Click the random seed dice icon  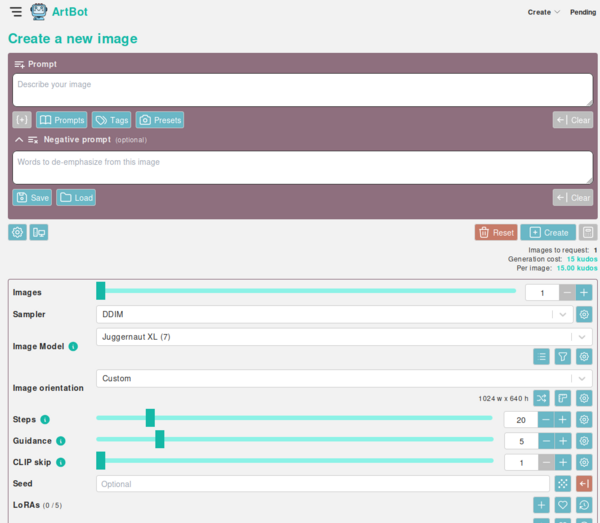563,483
